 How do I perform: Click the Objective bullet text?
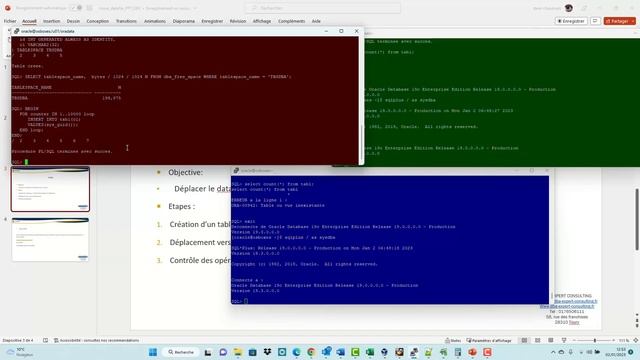pyautogui.click(x=185, y=172)
